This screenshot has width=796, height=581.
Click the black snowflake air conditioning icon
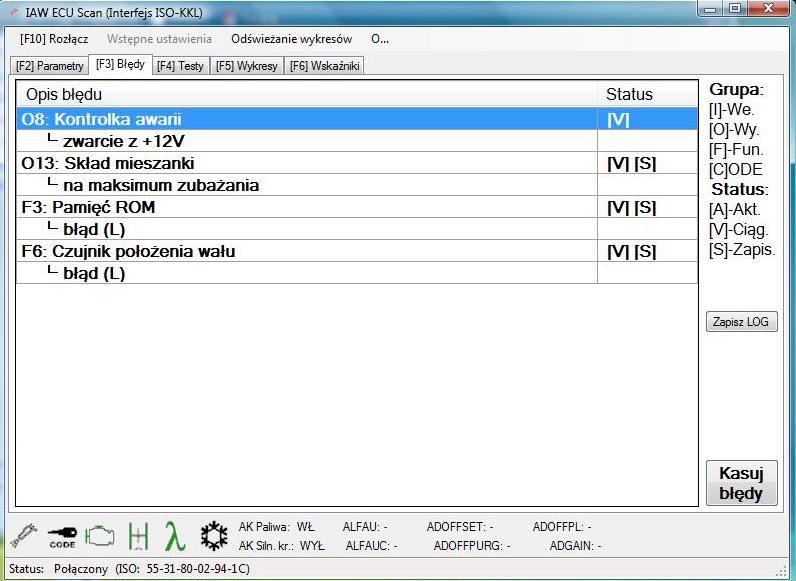pos(214,536)
